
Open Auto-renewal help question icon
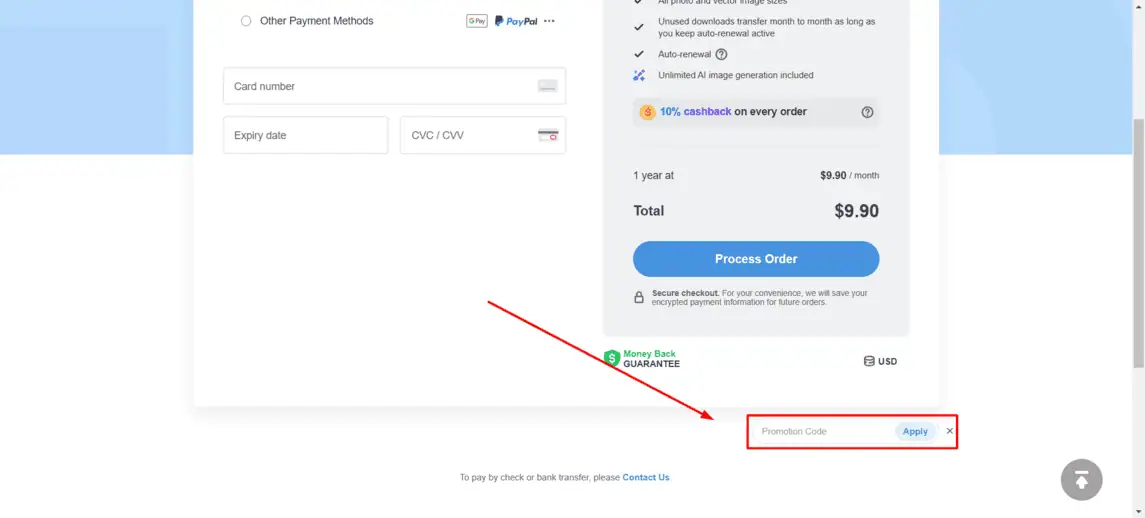721,54
